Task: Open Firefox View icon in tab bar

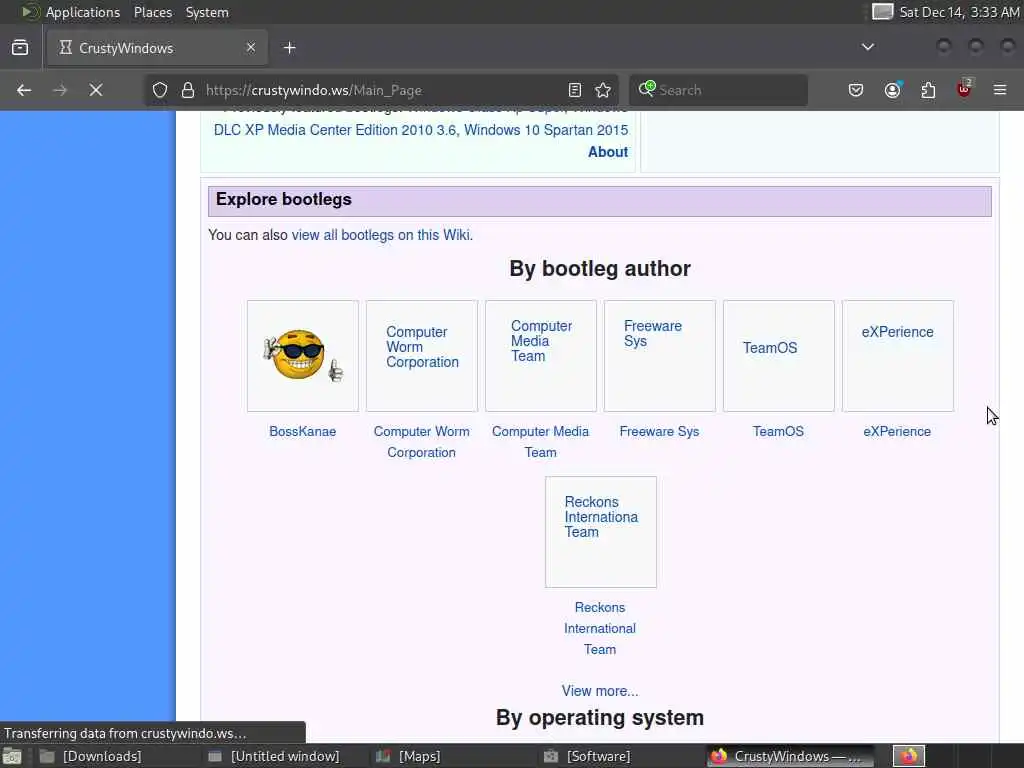Action: click(20, 48)
